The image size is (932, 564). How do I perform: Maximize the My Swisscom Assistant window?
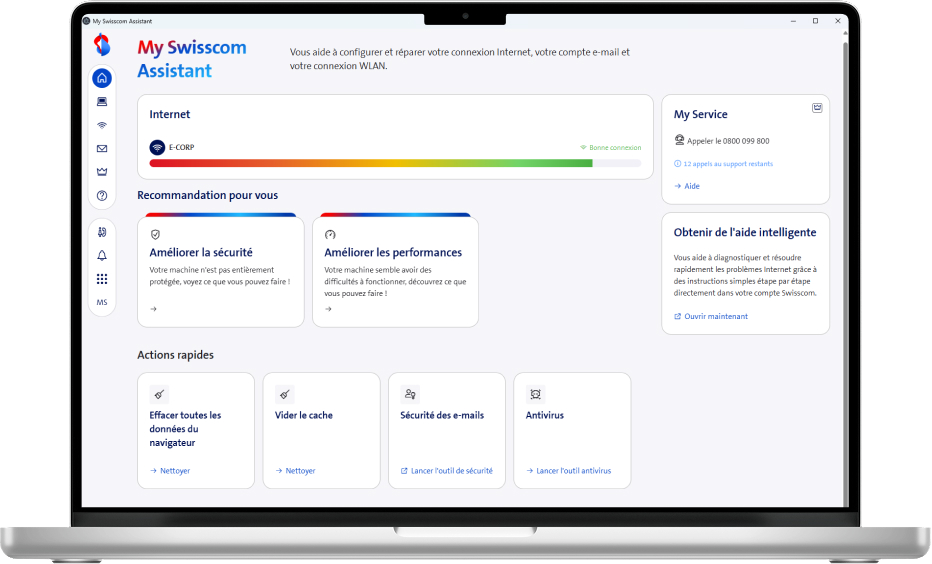[x=816, y=21]
